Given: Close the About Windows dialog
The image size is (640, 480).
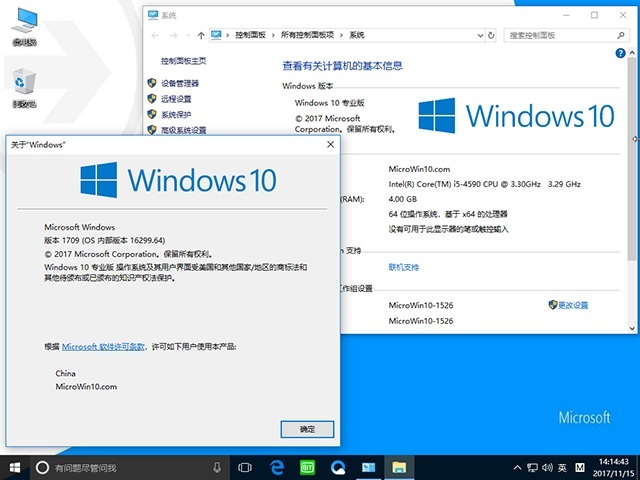Looking at the screenshot, I should click(x=331, y=144).
